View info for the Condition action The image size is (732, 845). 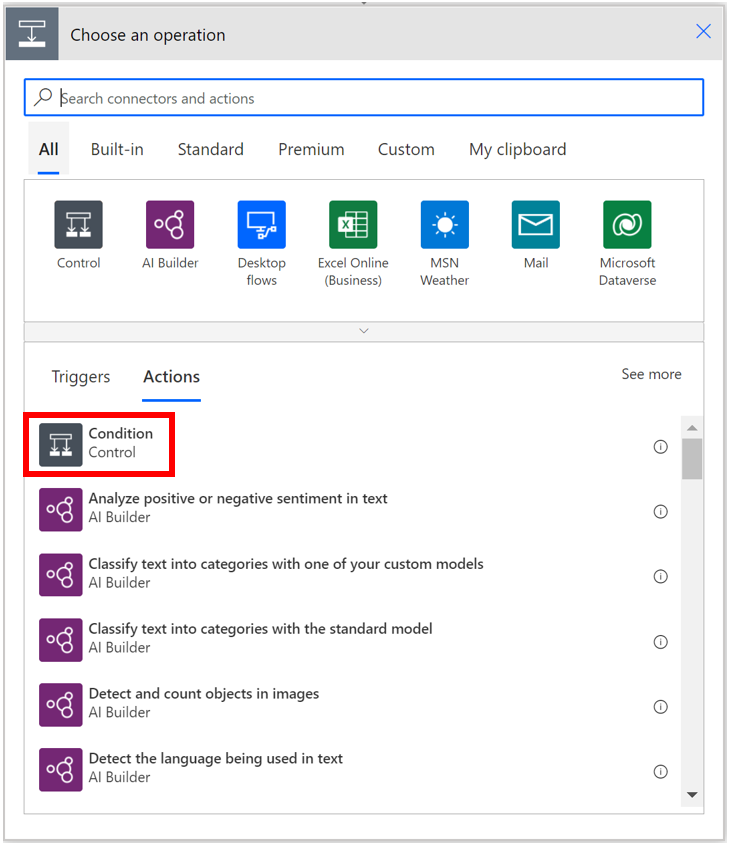tap(660, 447)
